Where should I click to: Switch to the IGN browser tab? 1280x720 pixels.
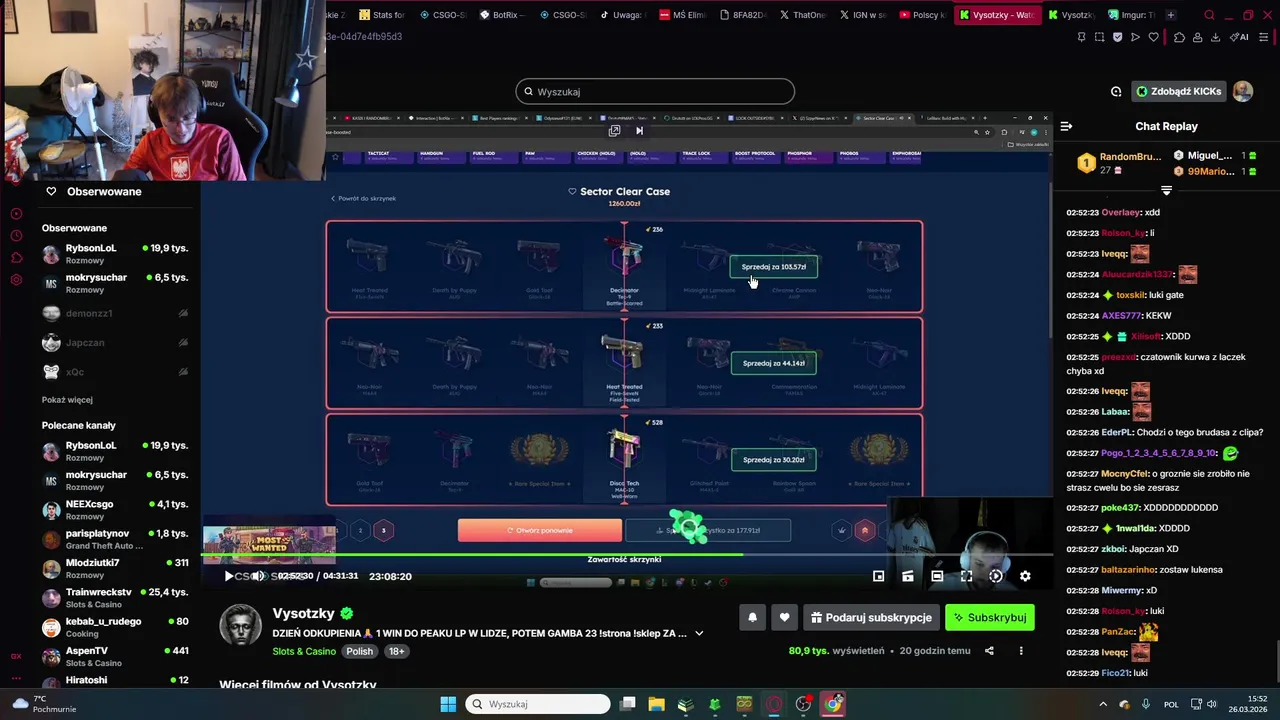[x=861, y=15]
